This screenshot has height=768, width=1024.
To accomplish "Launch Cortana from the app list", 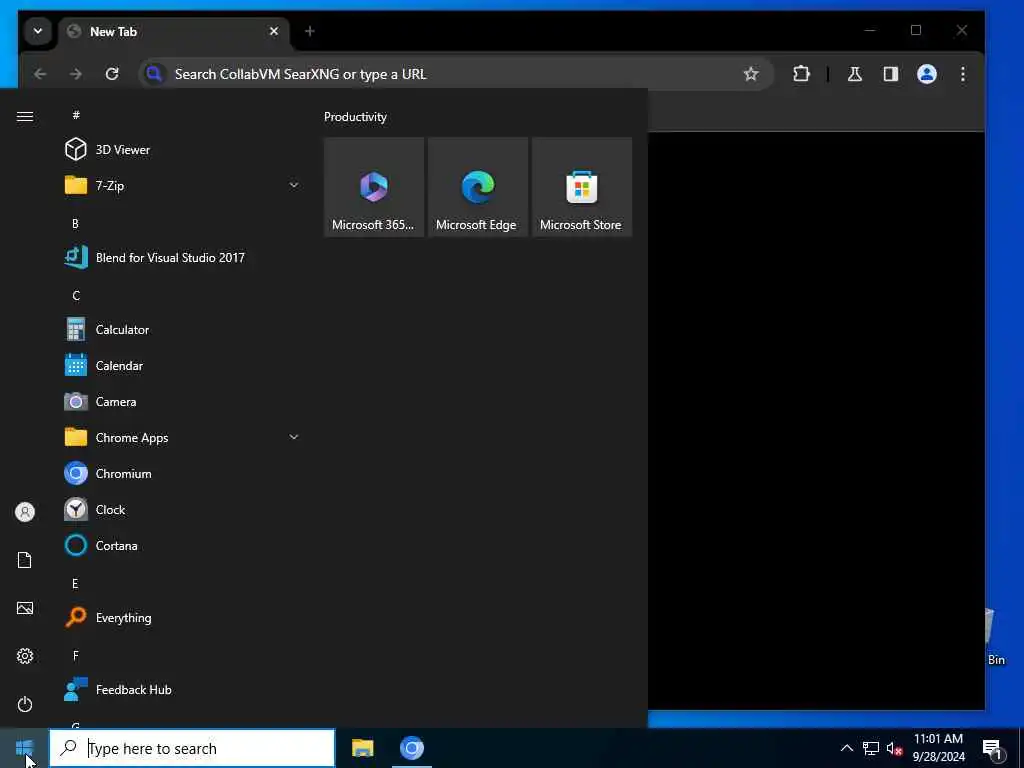I will [x=183, y=545].
